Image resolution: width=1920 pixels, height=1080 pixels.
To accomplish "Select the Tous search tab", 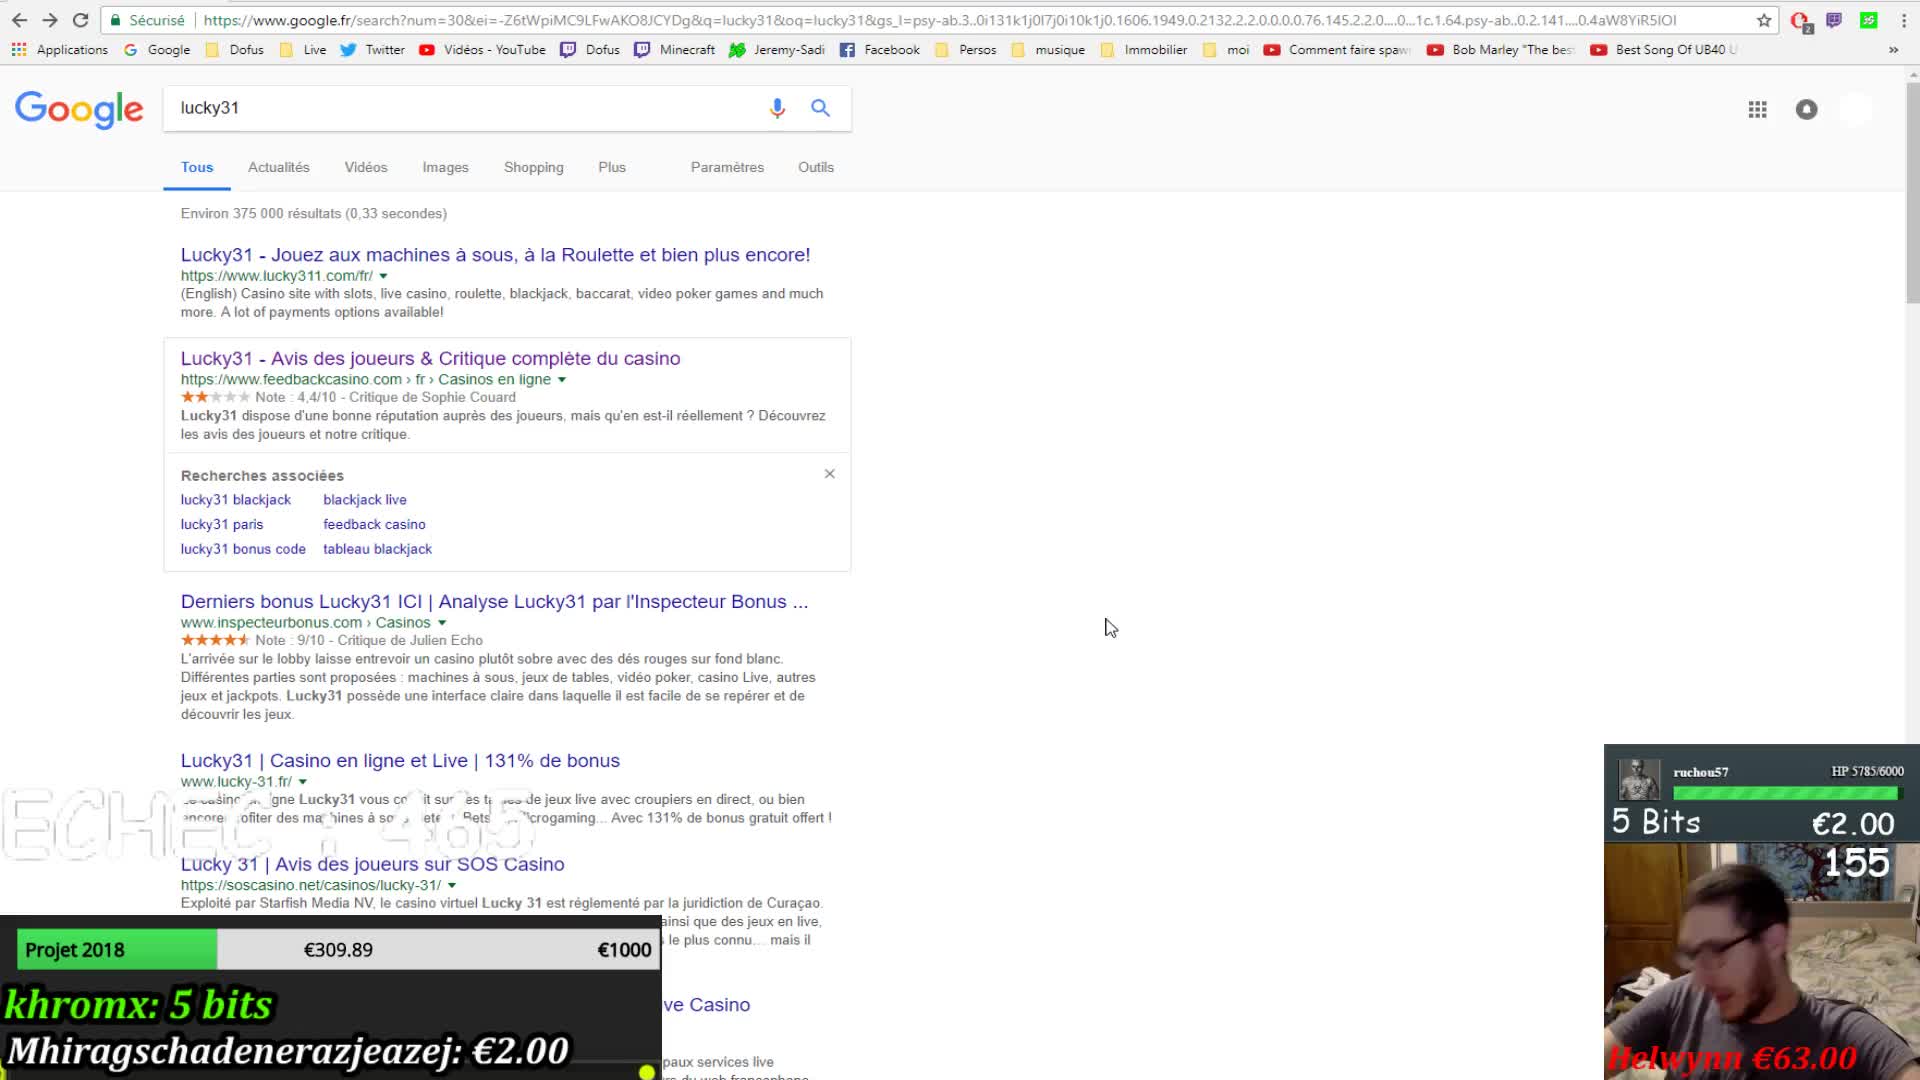I will point(197,167).
